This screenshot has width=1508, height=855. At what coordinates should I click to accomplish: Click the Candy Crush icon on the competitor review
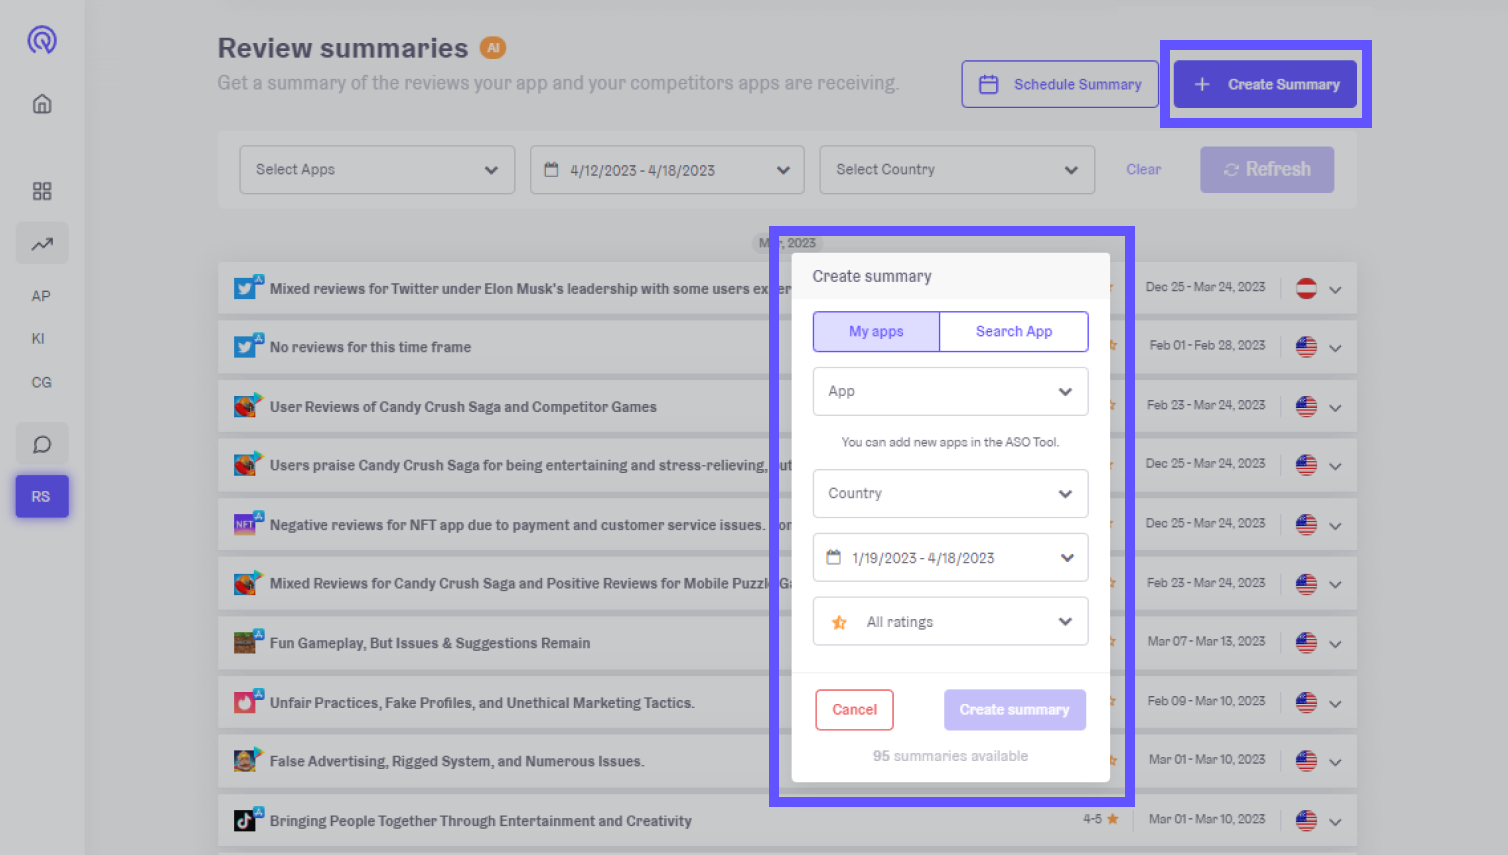tap(247, 405)
